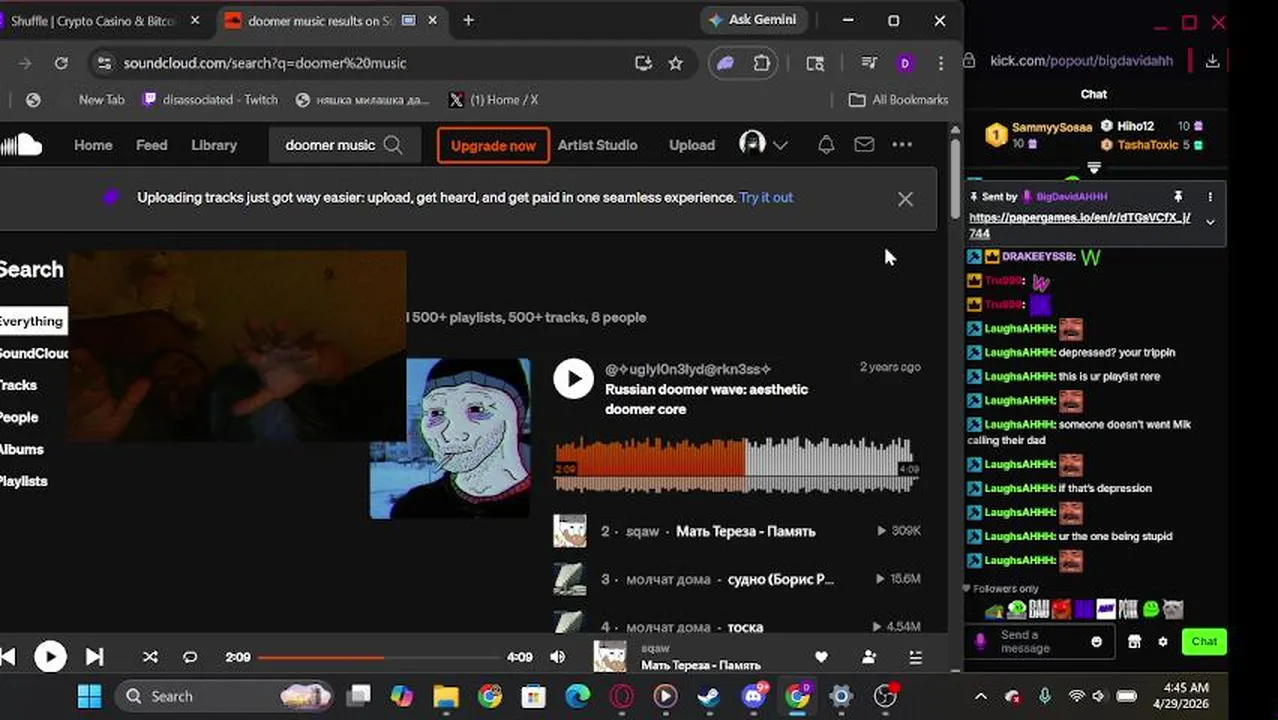Open pinned papergames.io link in chat
The image size is (1278, 720).
(1079, 225)
